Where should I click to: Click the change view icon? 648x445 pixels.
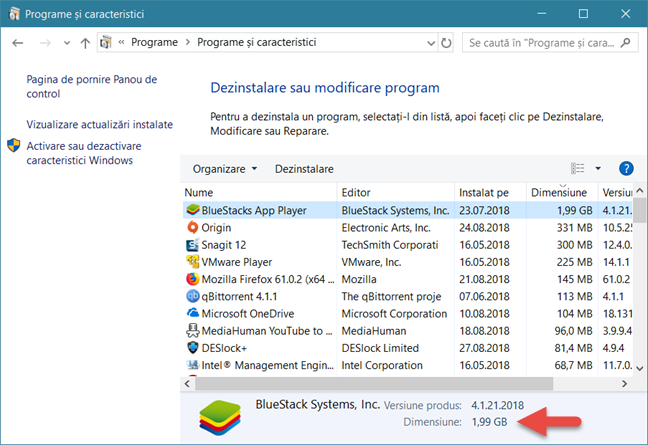coord(577,168)
